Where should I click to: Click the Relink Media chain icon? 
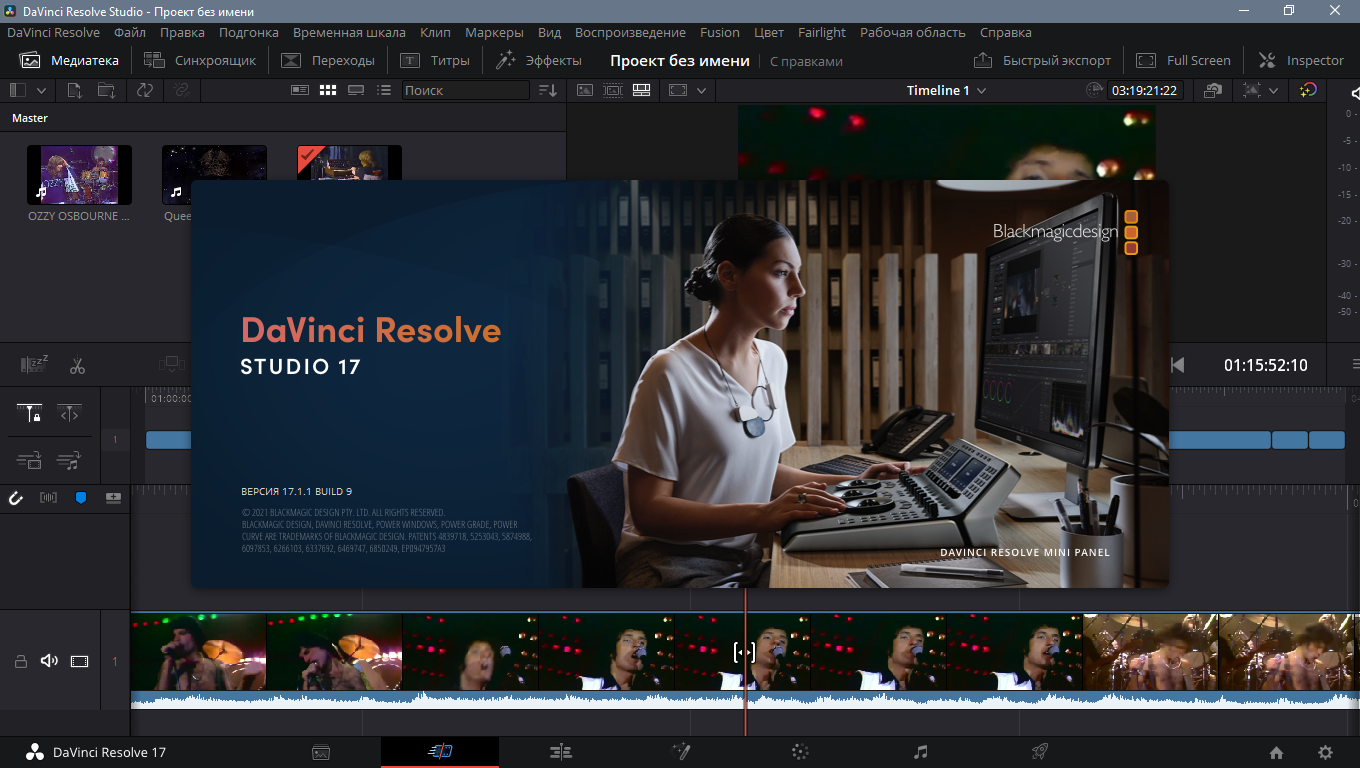click(181, 90)
